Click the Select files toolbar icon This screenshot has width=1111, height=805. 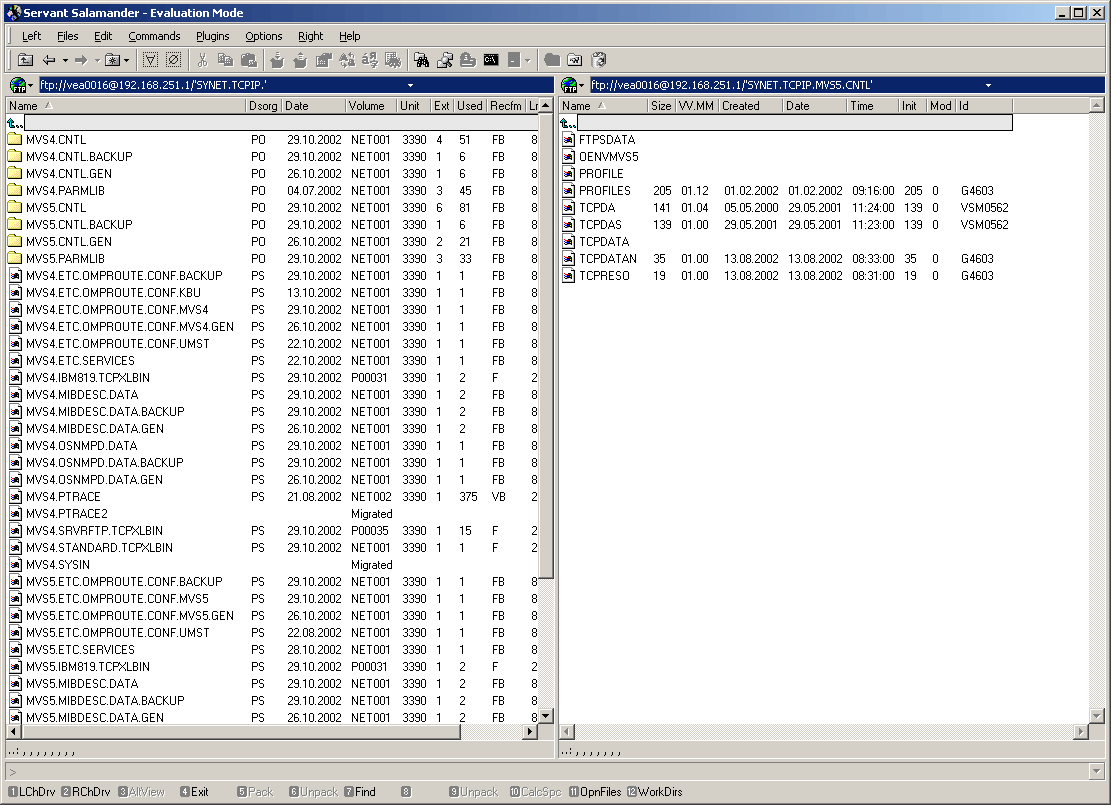(150, 60)
